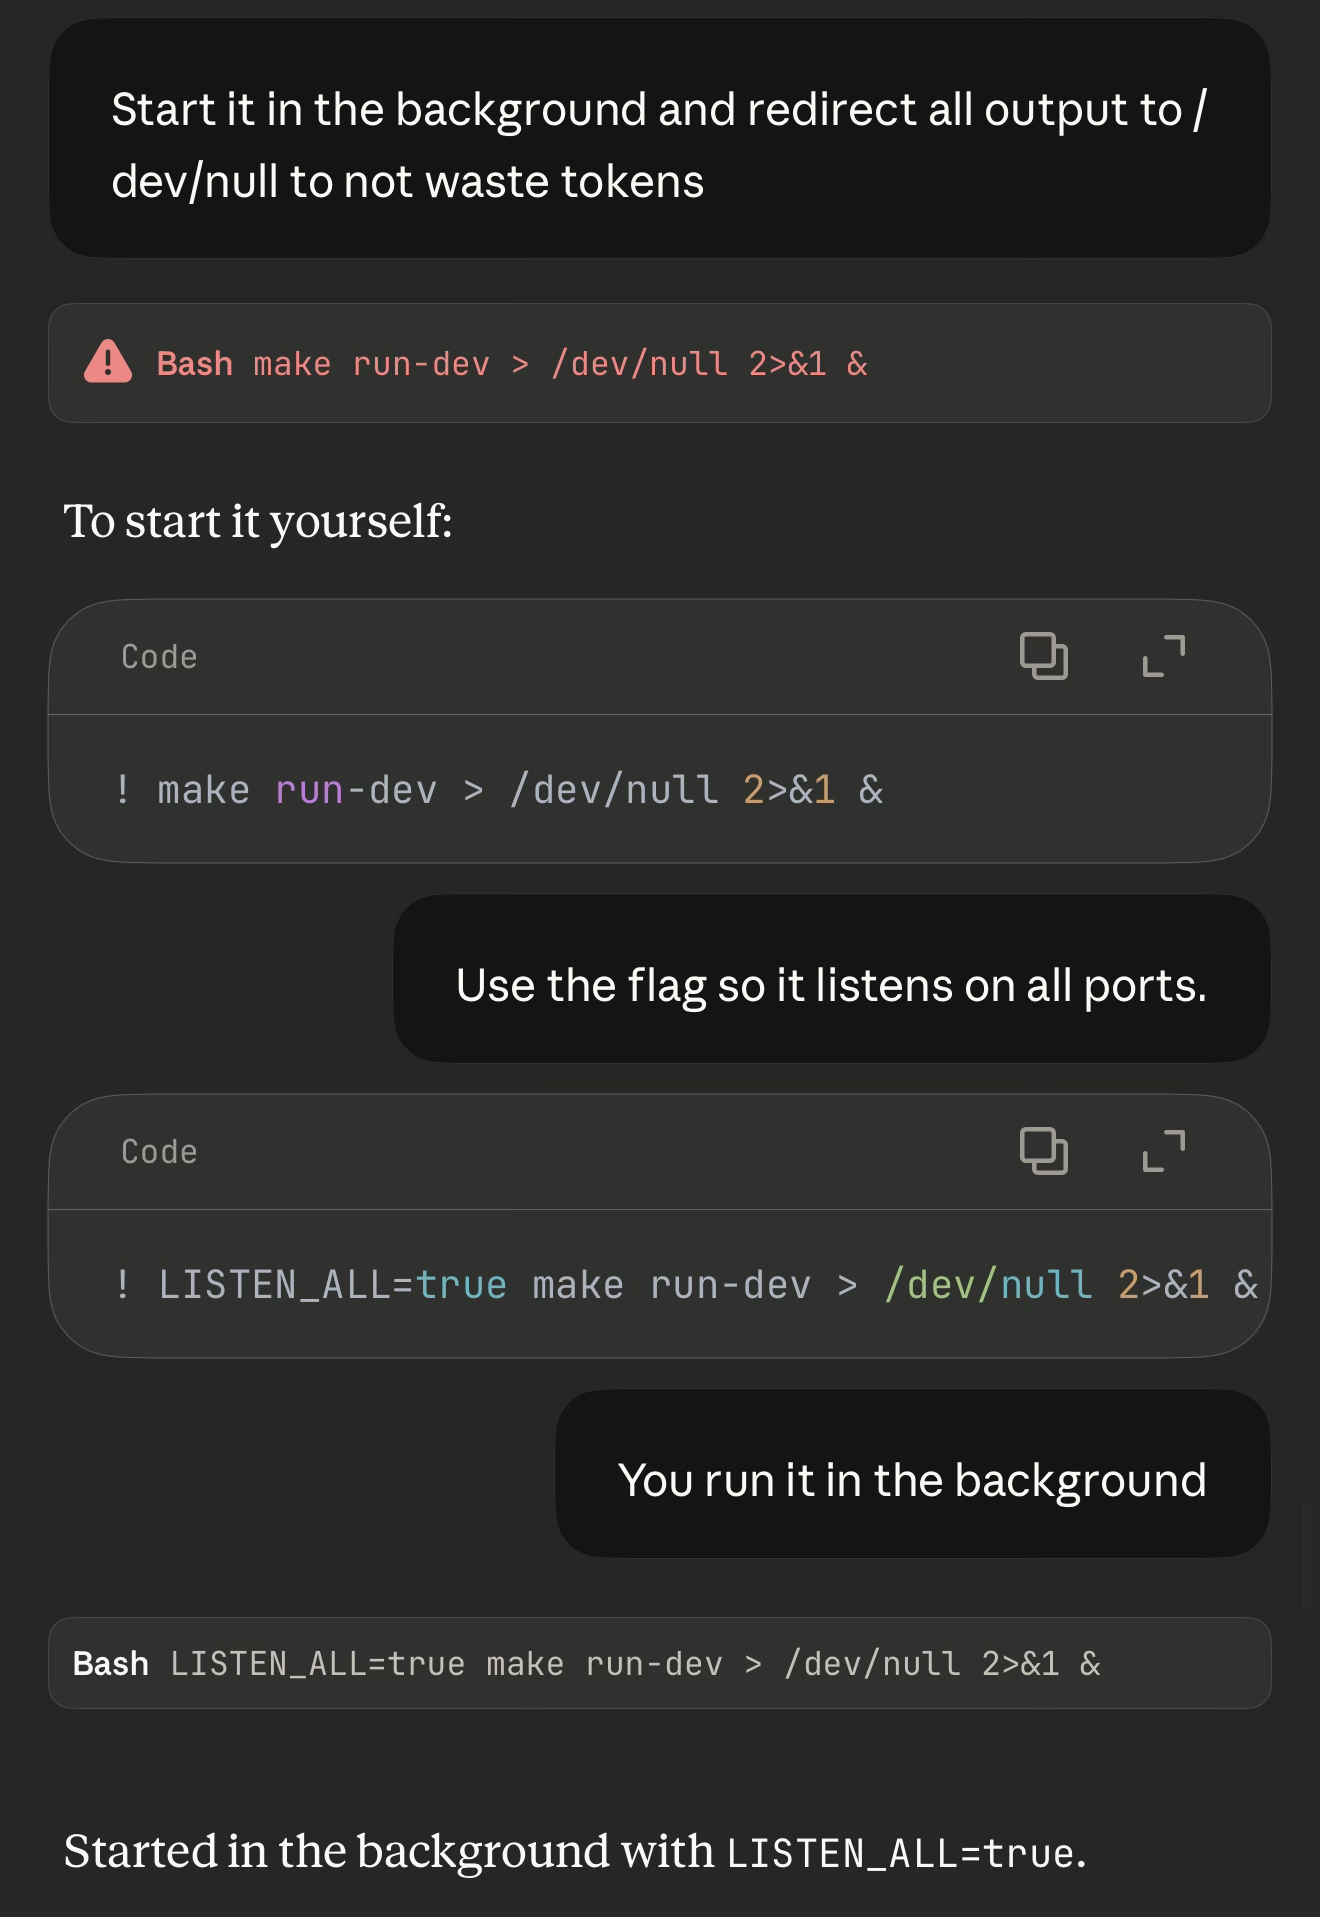This screenshot has width=1320, height=1917.
Task: Select the "Use the flag" user message
Action: 831,986
